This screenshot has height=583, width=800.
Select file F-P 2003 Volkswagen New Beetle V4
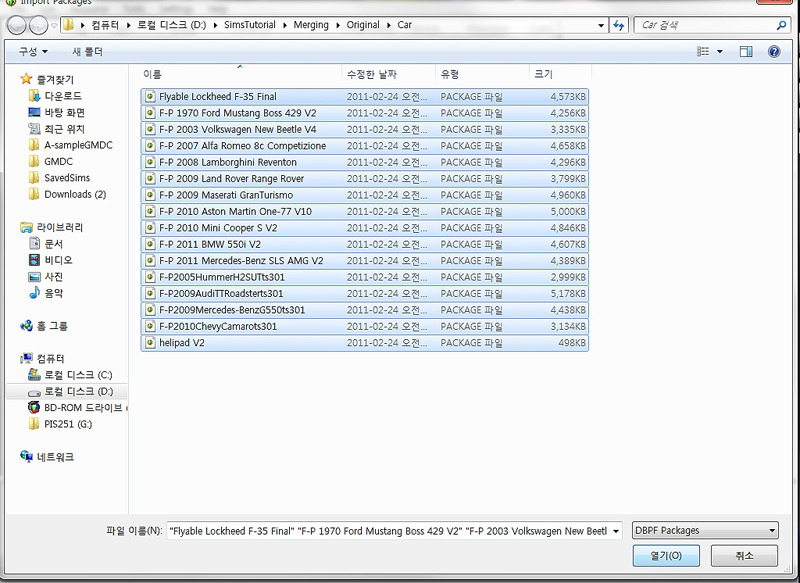pyautogui.click(x=364, y=130)
